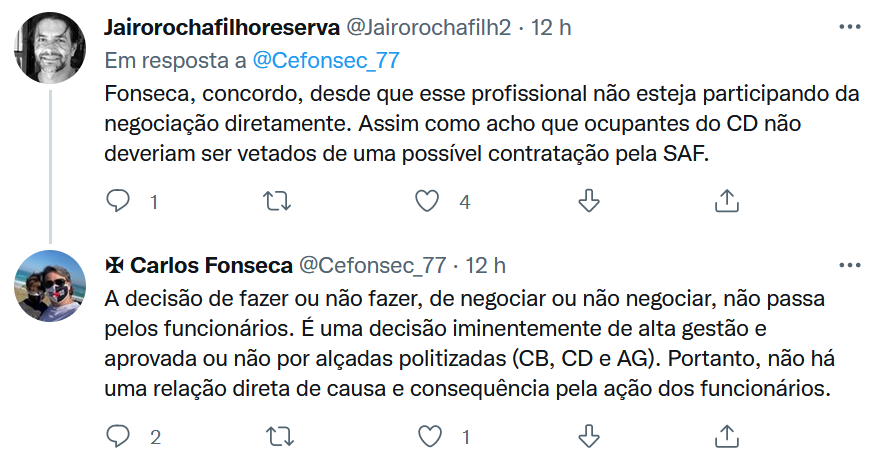Retweet Carlos Fonseca's tweet
Screen dimensions: 875x469
[275, 437]
